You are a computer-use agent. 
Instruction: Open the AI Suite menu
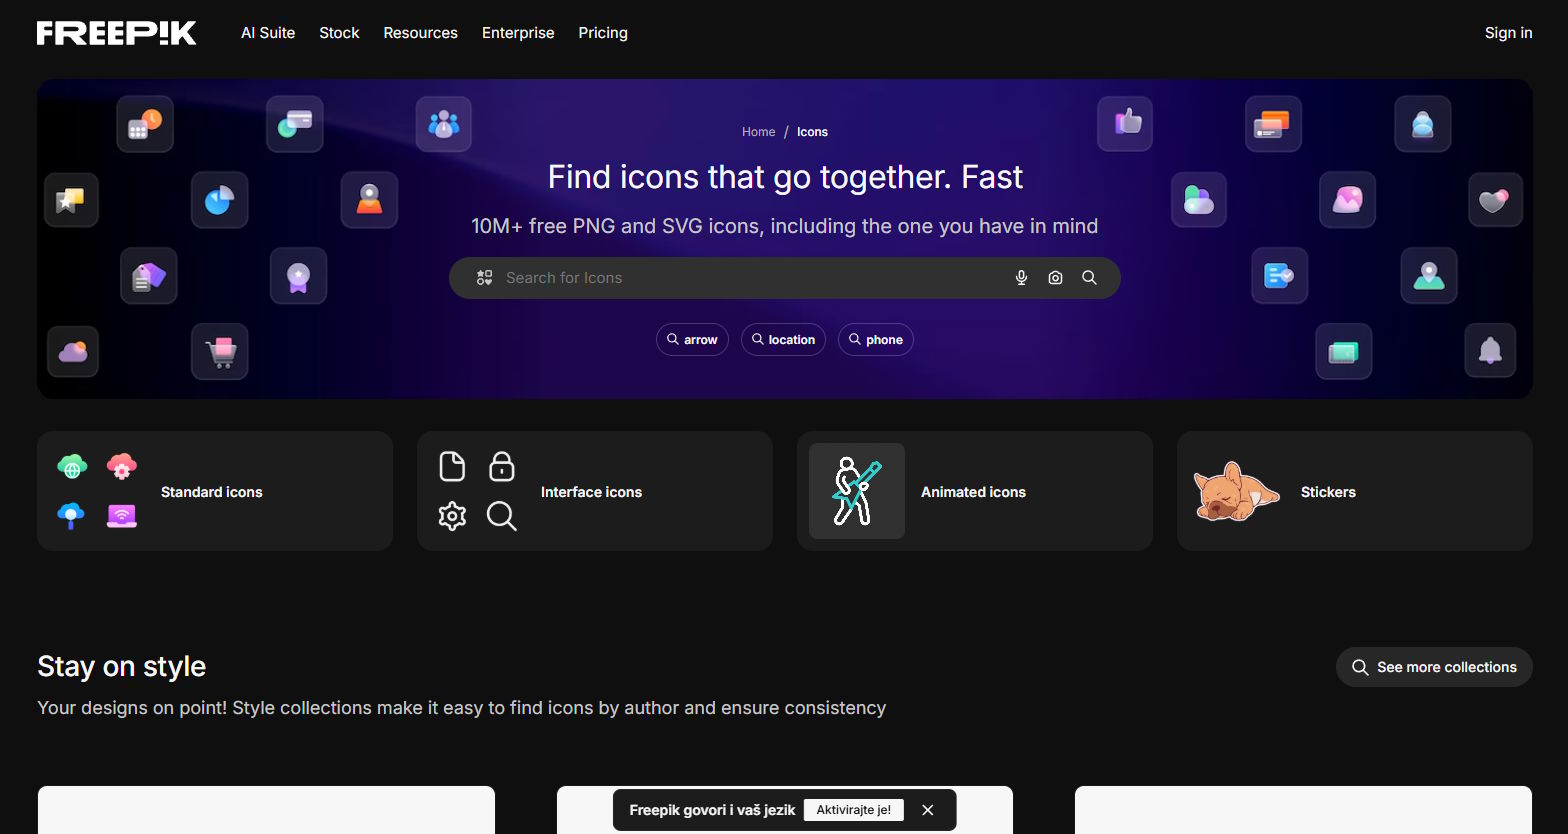click(268, 33)
